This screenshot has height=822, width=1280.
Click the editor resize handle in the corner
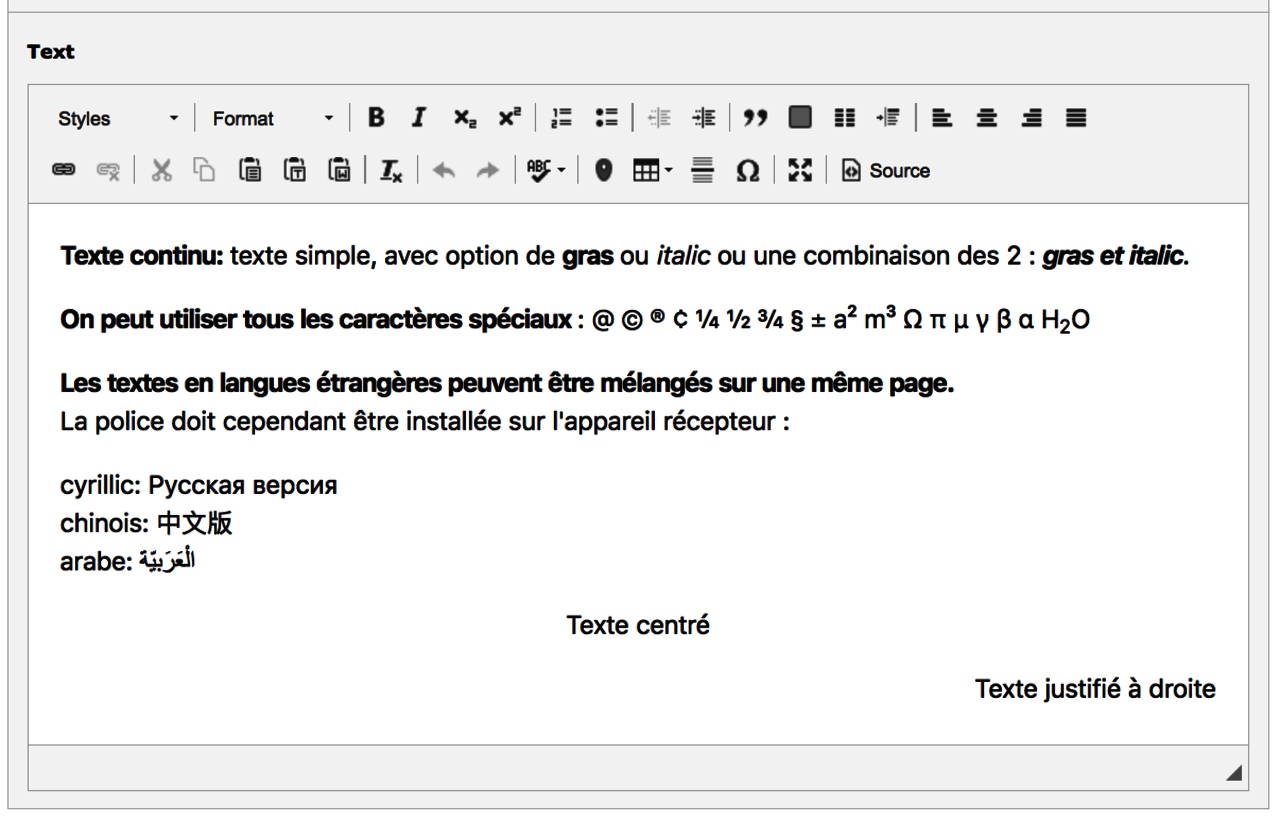[1233, 773]
